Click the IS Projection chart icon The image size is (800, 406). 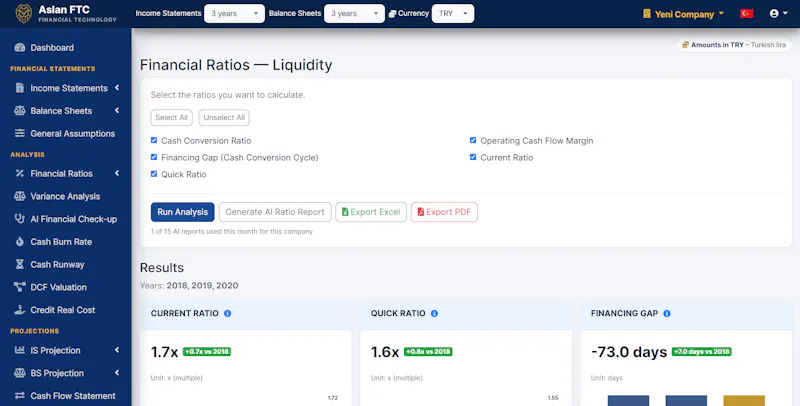[x=20, y=350]
